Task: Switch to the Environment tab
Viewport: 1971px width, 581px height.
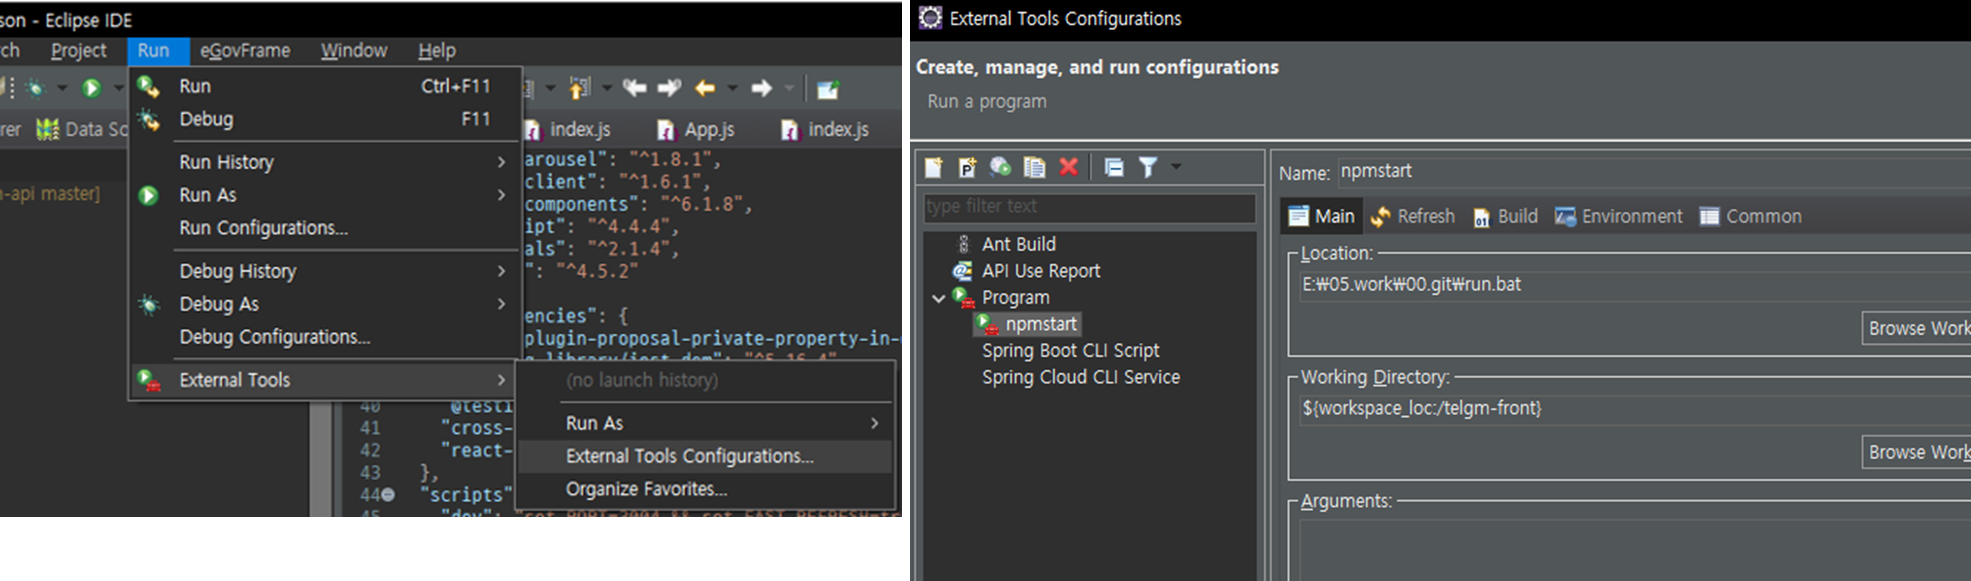Action: pyautogui.click(x=1619, y=216)
